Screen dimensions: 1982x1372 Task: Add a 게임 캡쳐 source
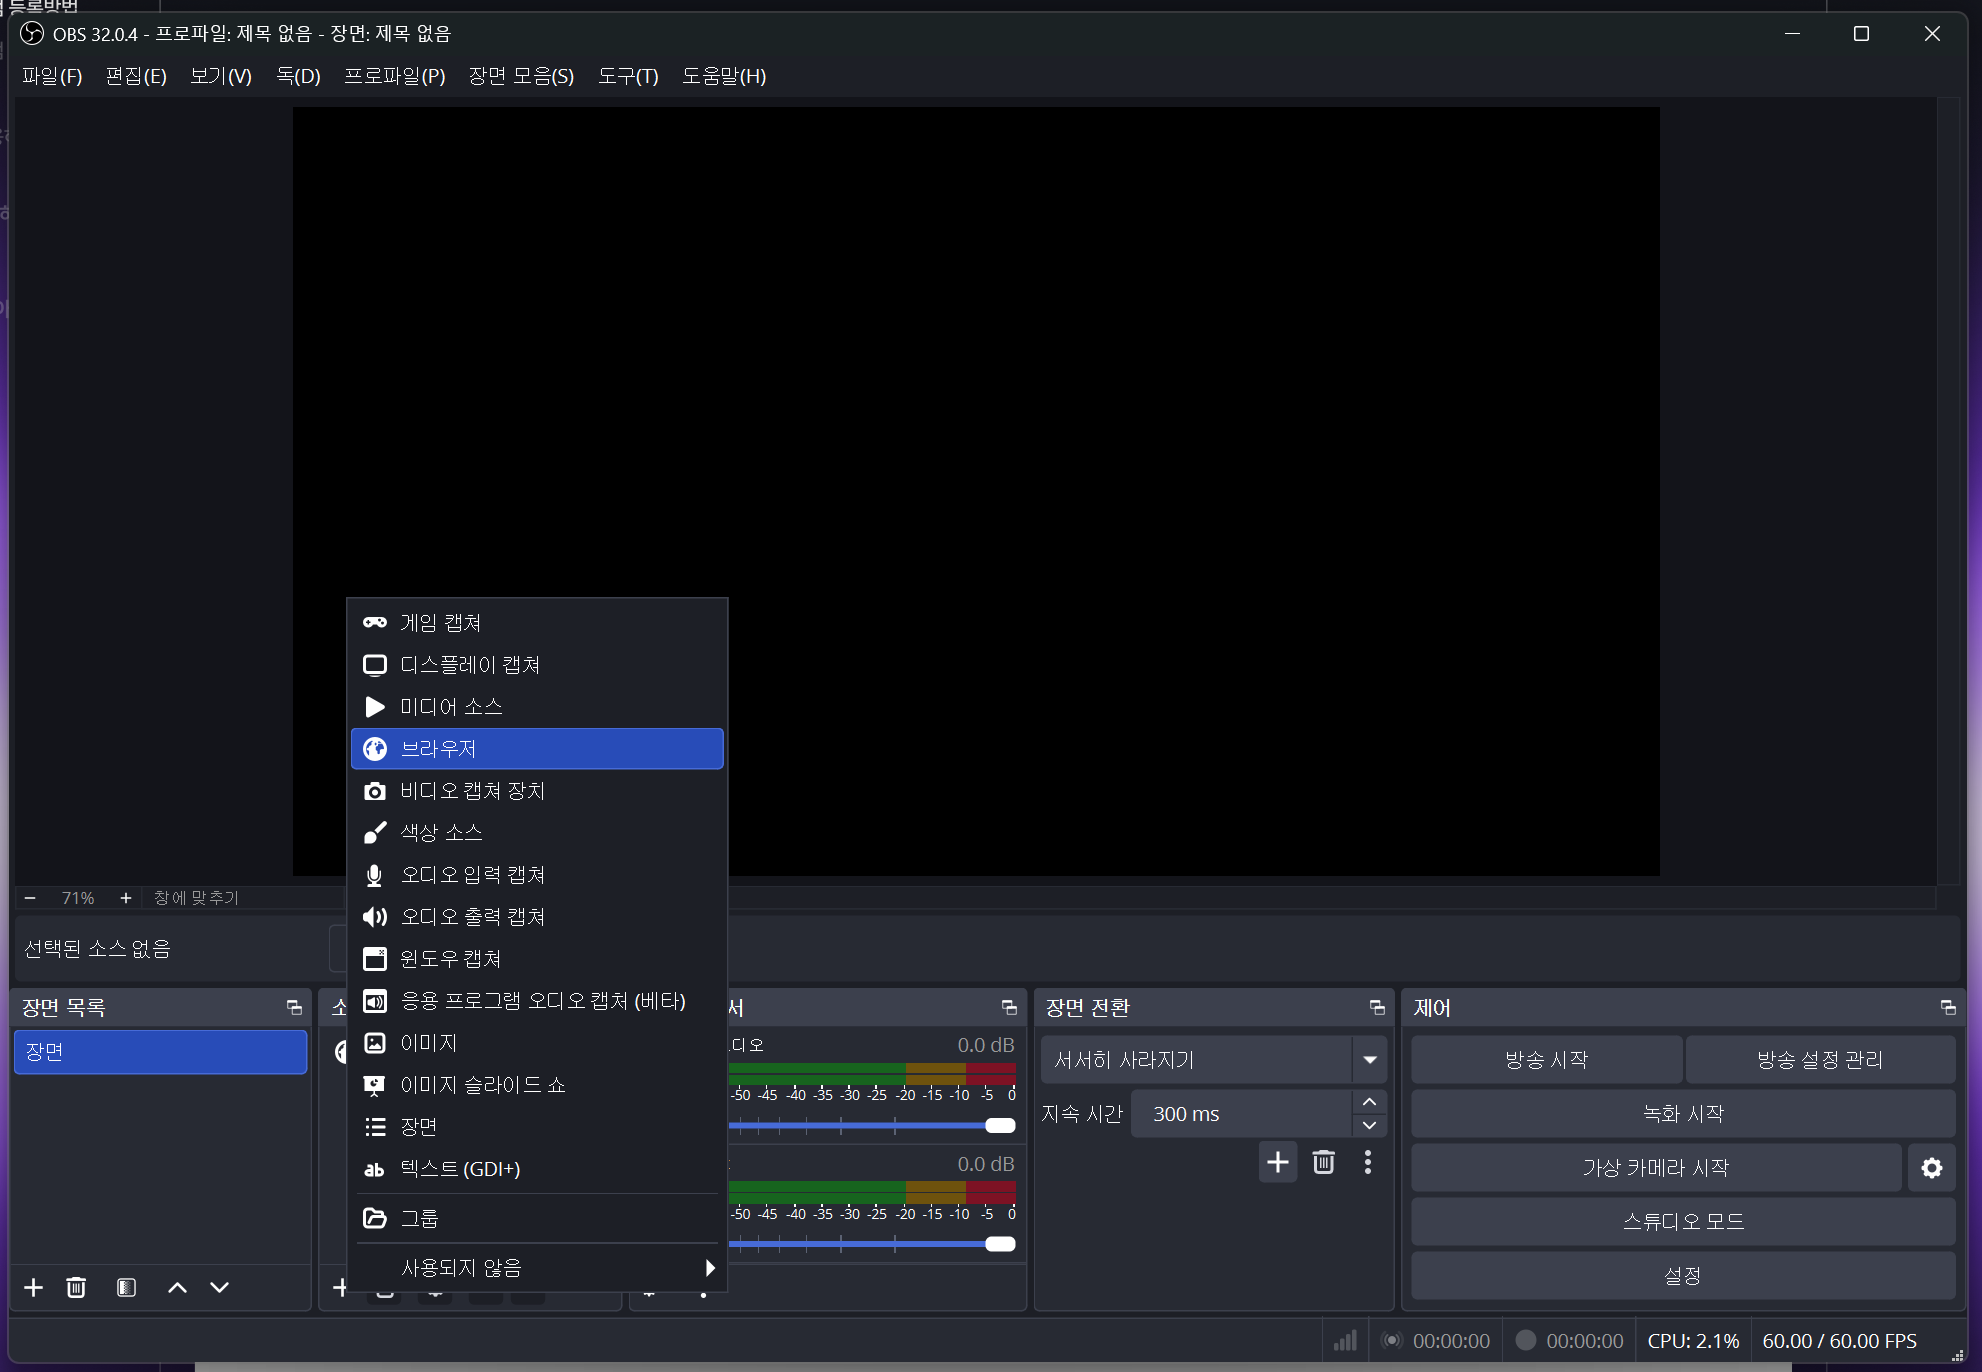click(x=537, y=623)
